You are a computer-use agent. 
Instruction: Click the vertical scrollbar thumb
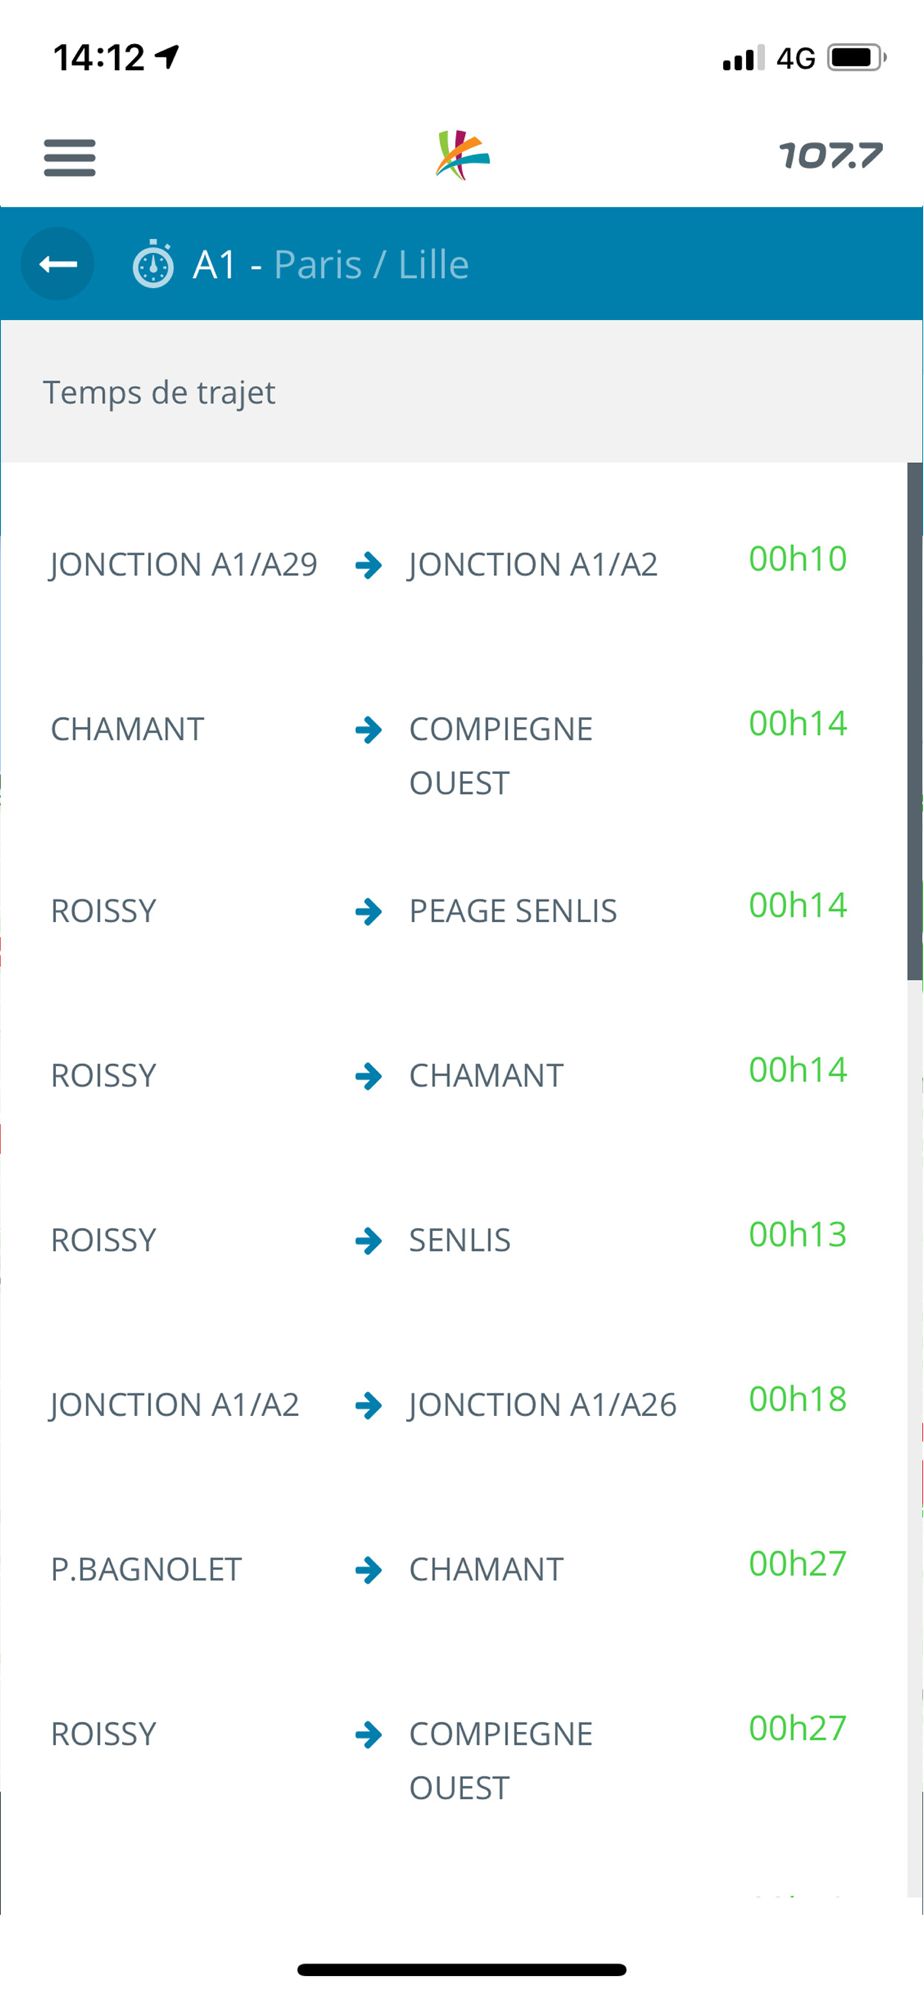pos(914,720)
